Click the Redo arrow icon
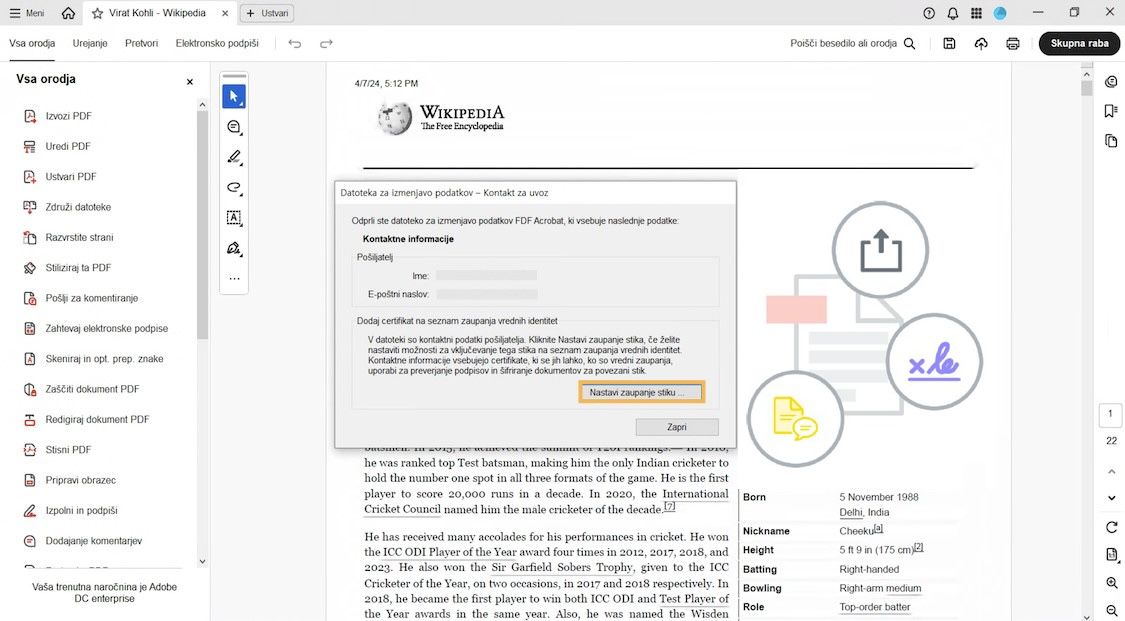This screenshot has height=621, width=1125. click(326, 44)
